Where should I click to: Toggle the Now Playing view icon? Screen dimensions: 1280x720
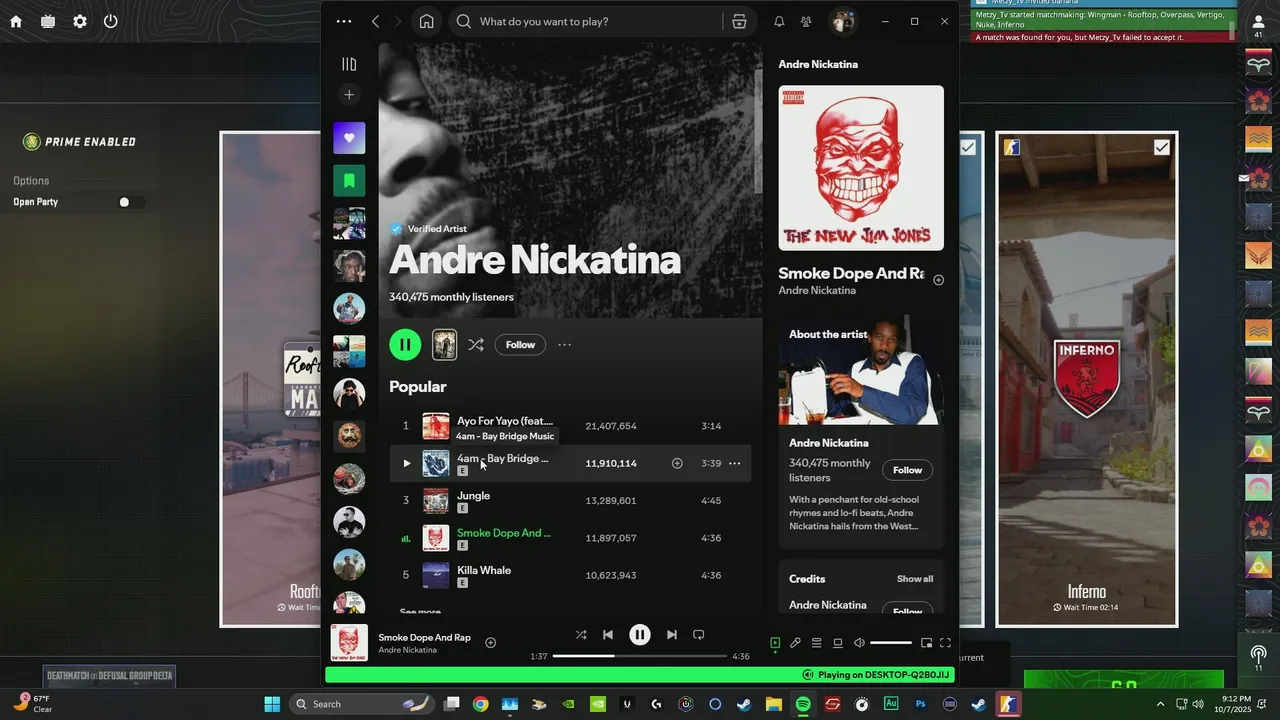click(x=775, y=643)
